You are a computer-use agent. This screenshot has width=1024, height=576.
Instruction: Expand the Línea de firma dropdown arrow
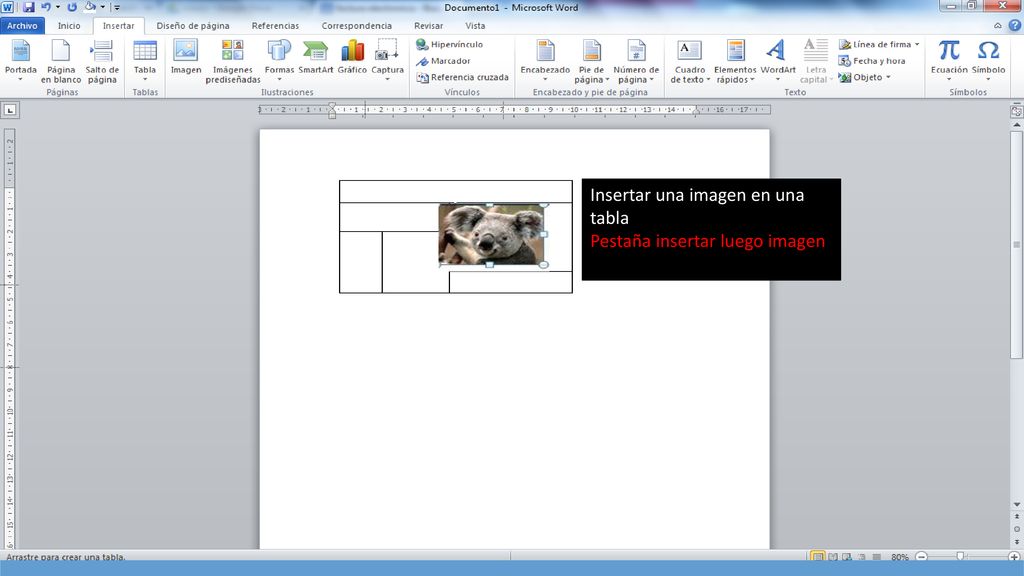click(917, 44)
